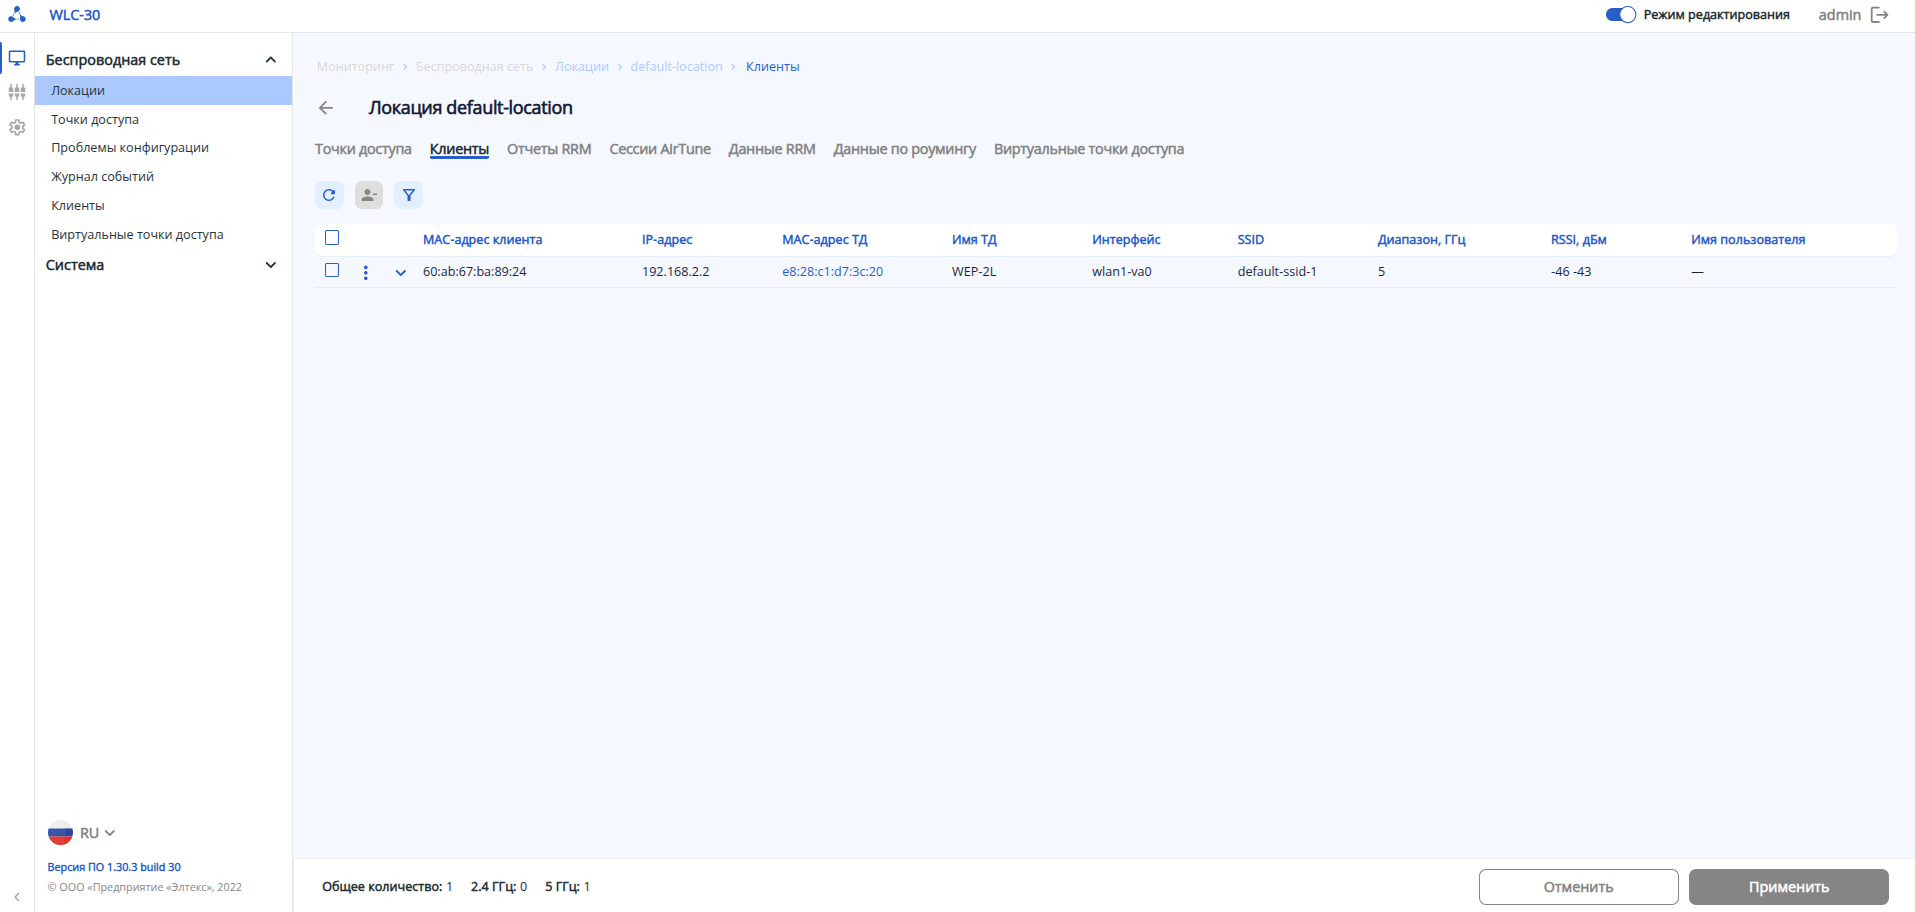Screen dimensions: 1915x912
Task: Check the select-all checkbox in table header
Action: pos(332,238)
